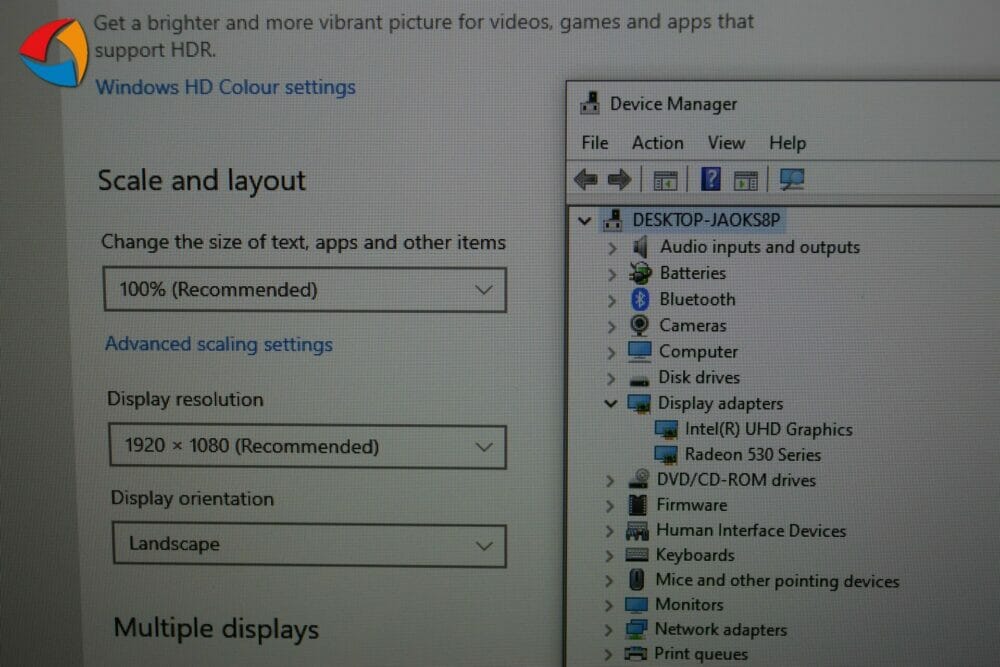This screenshot has height=667, width=1000.
Task: Open Windows HD Colour settings link
Action: click(x=225, y=87)
